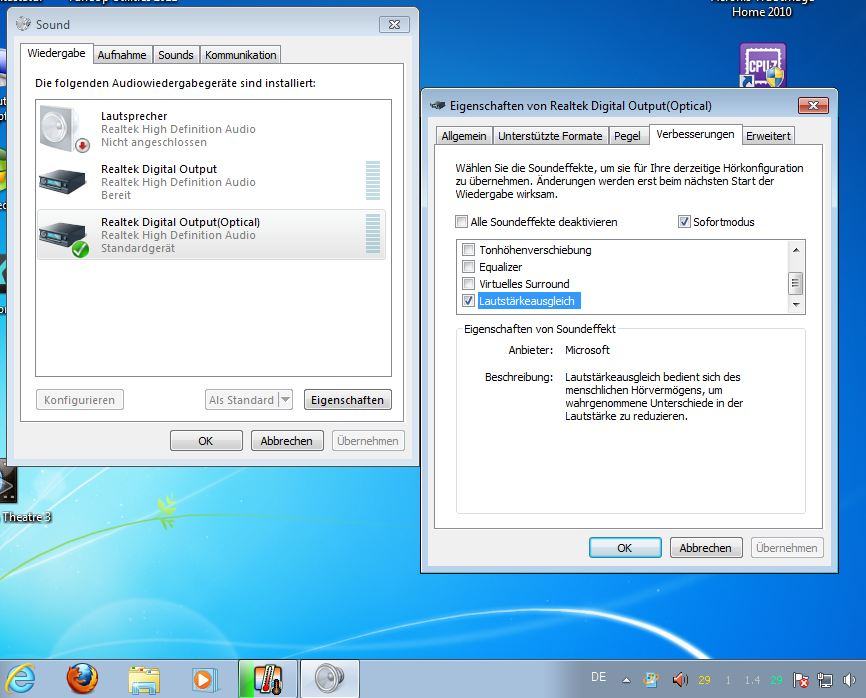
Task: Uncheck the Sofortmodus checkbox
Action: coord(684,221)
